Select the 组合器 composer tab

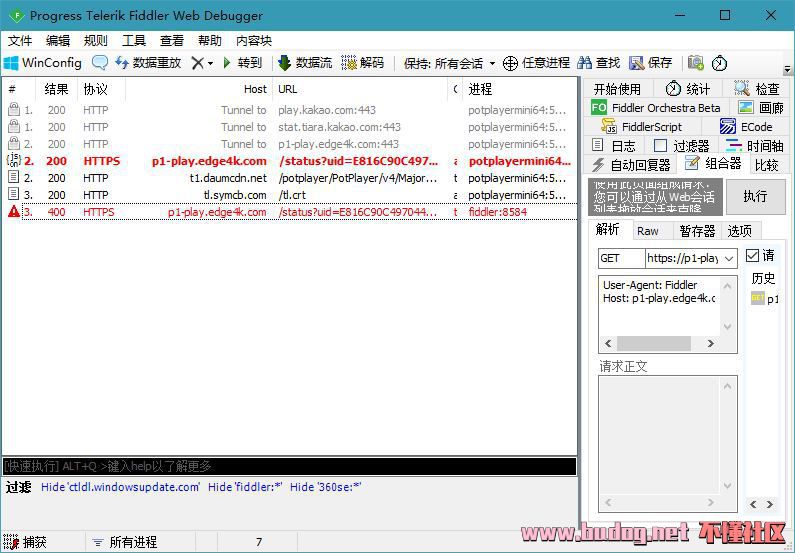712,163
